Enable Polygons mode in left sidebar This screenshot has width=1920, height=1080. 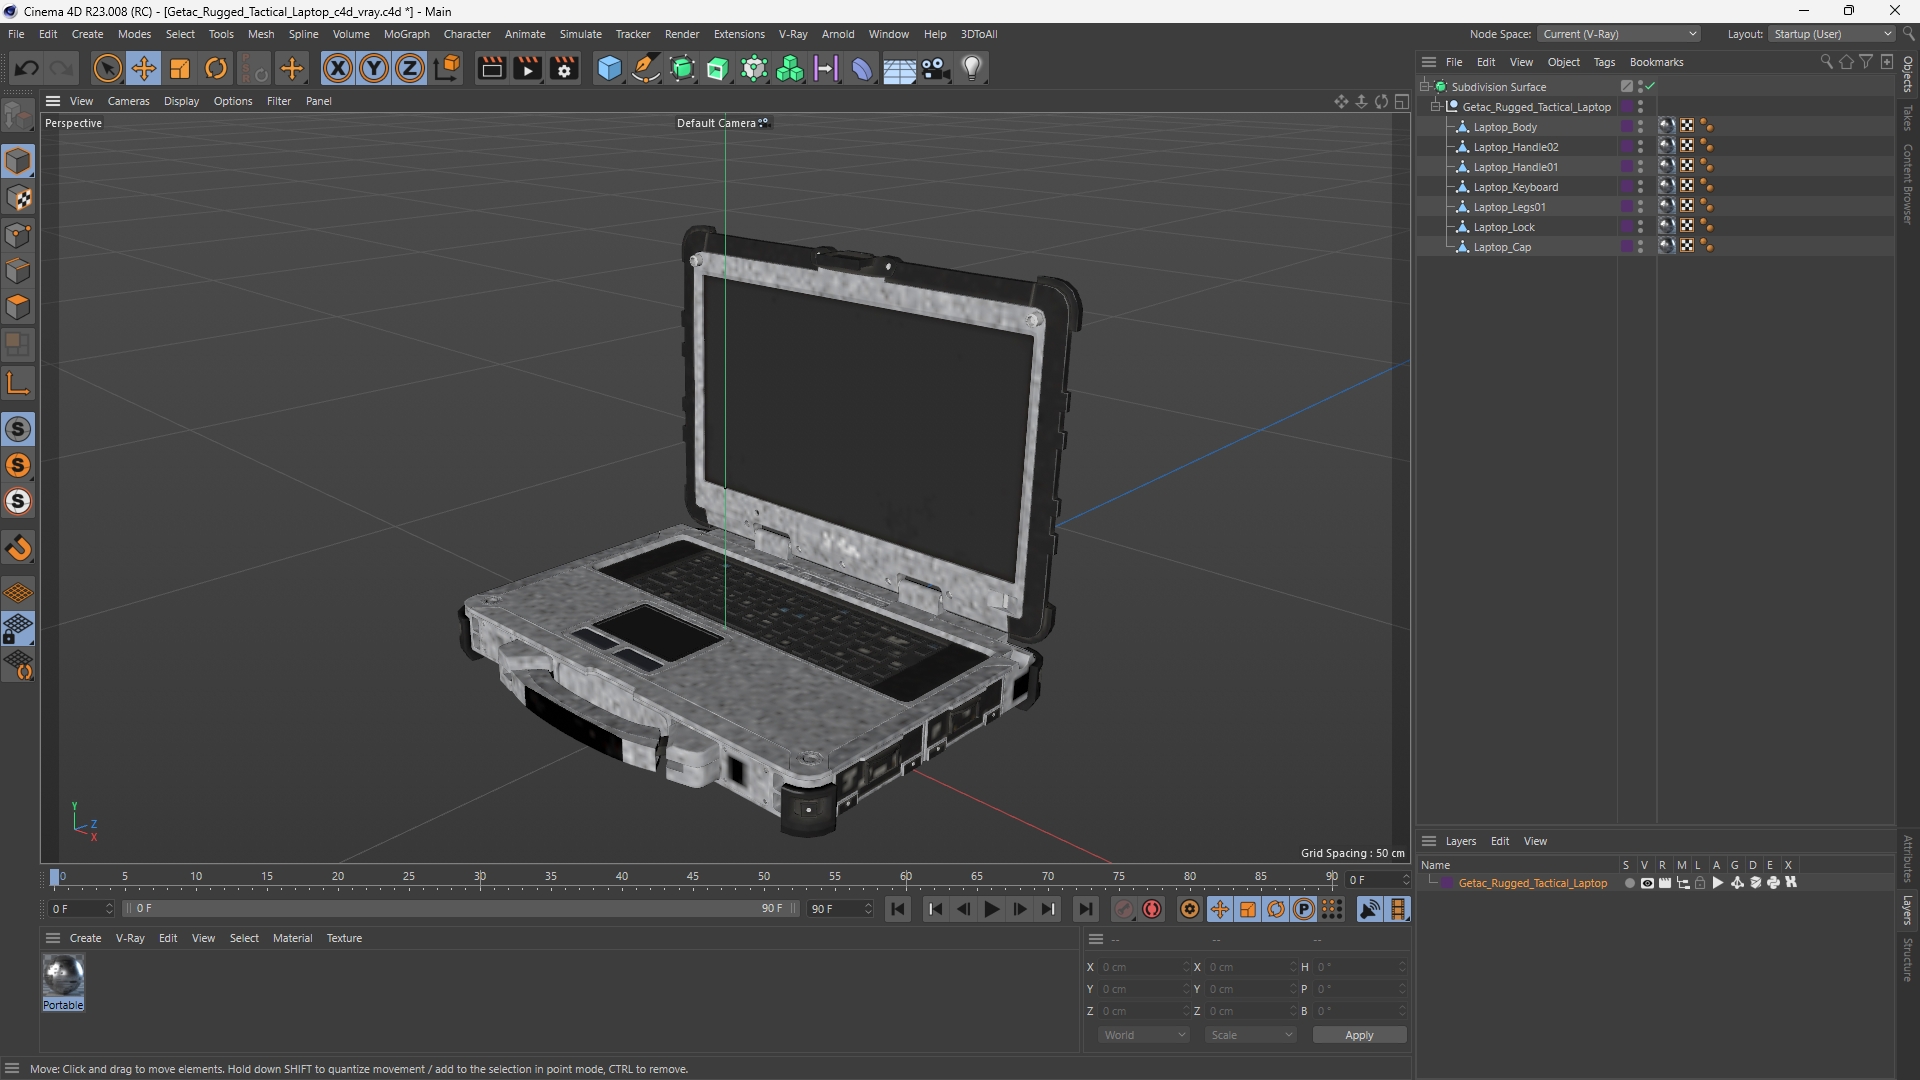coord(18,307)
